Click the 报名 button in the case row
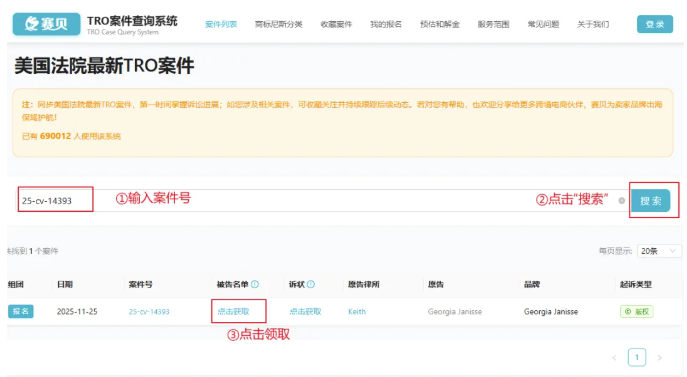 (21, 311)
